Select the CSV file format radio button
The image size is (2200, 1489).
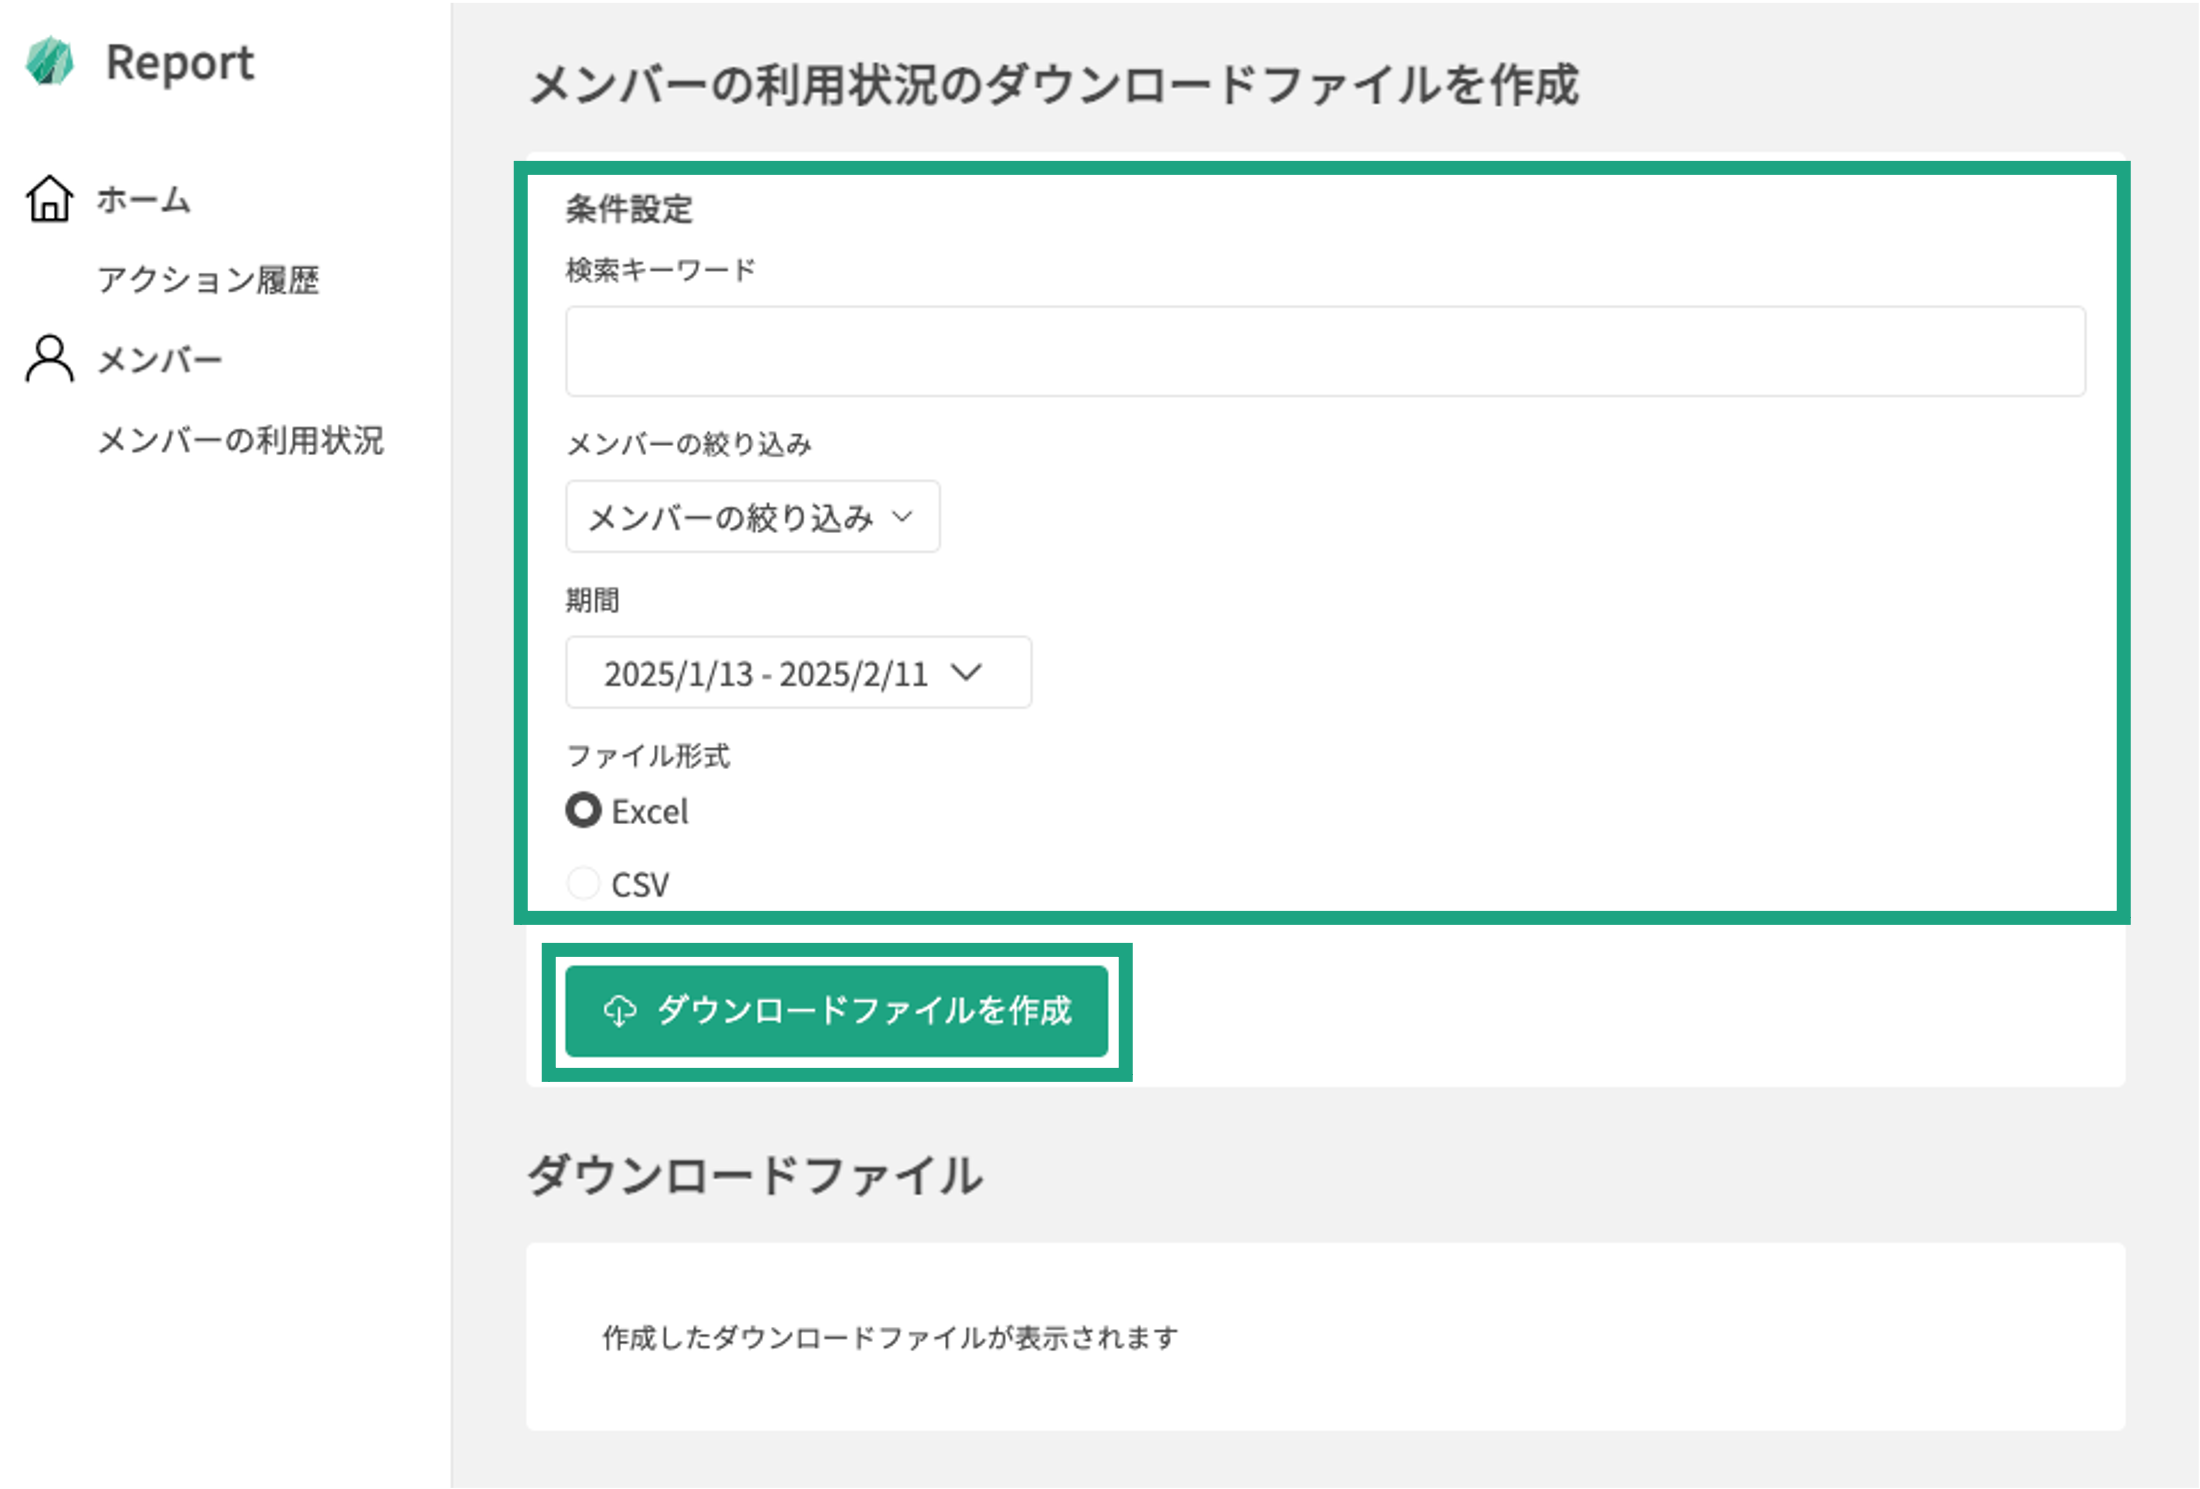[x=583, y=883]
